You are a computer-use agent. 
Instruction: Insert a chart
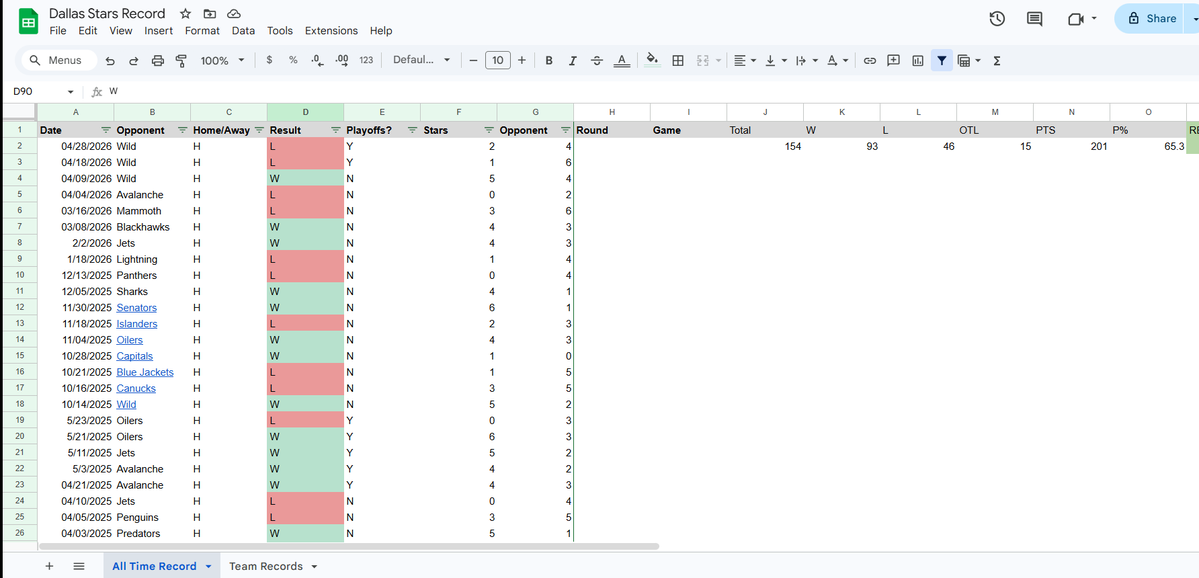point(918,60)
